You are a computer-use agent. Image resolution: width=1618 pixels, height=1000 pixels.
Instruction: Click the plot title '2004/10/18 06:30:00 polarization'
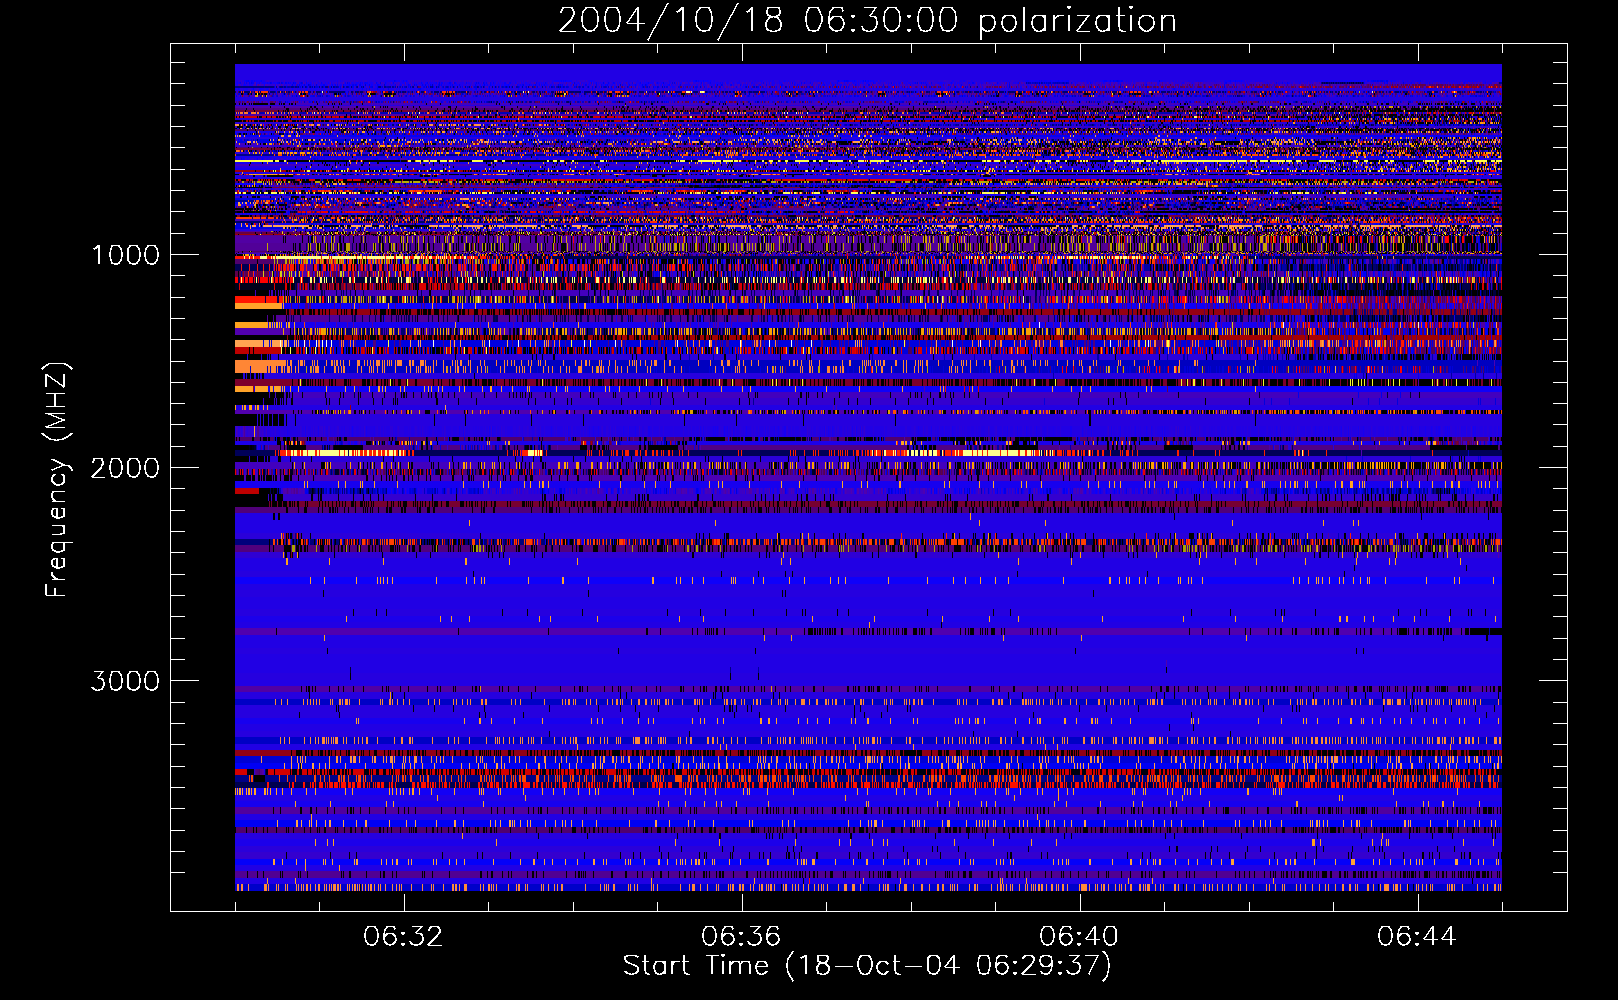click(x=867, y=21)
